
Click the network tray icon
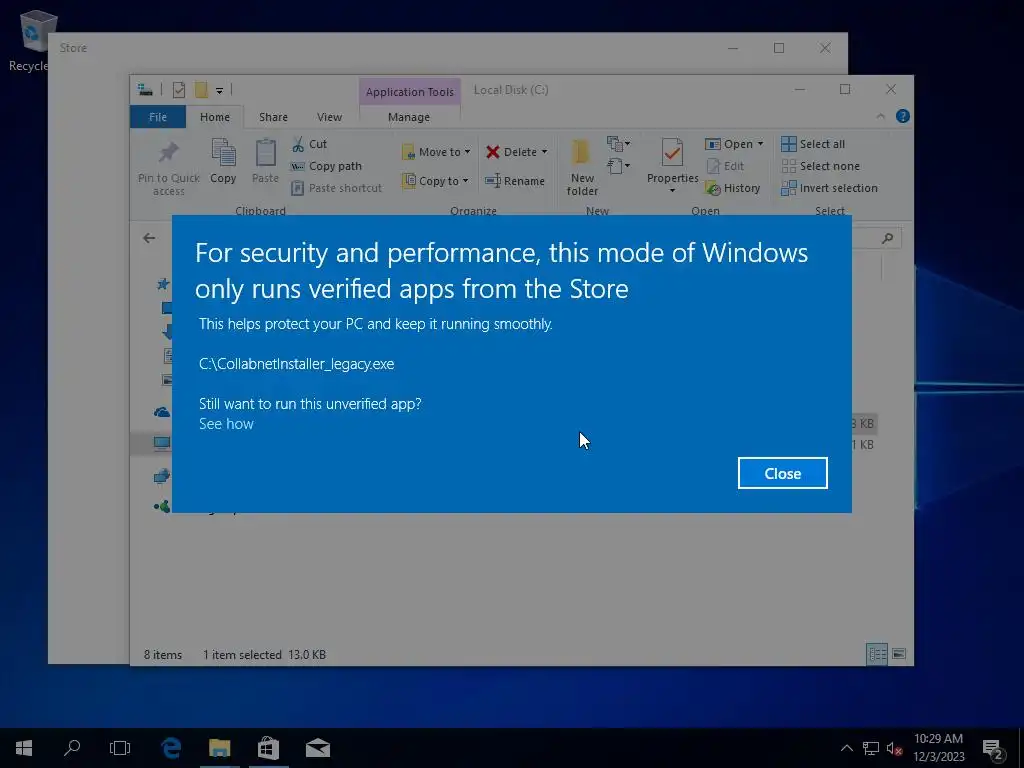(x=871, y=748)
